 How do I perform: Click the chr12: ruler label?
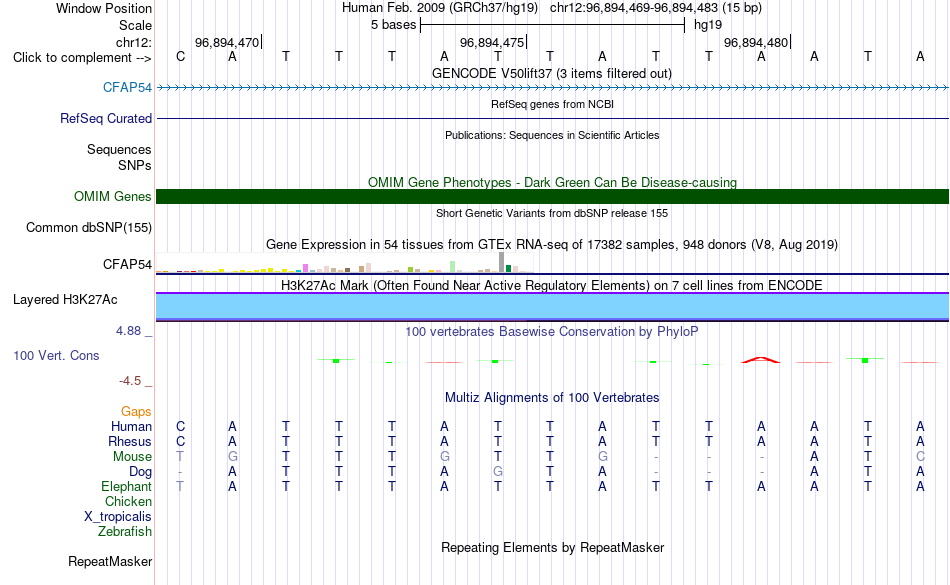(133, 42)
